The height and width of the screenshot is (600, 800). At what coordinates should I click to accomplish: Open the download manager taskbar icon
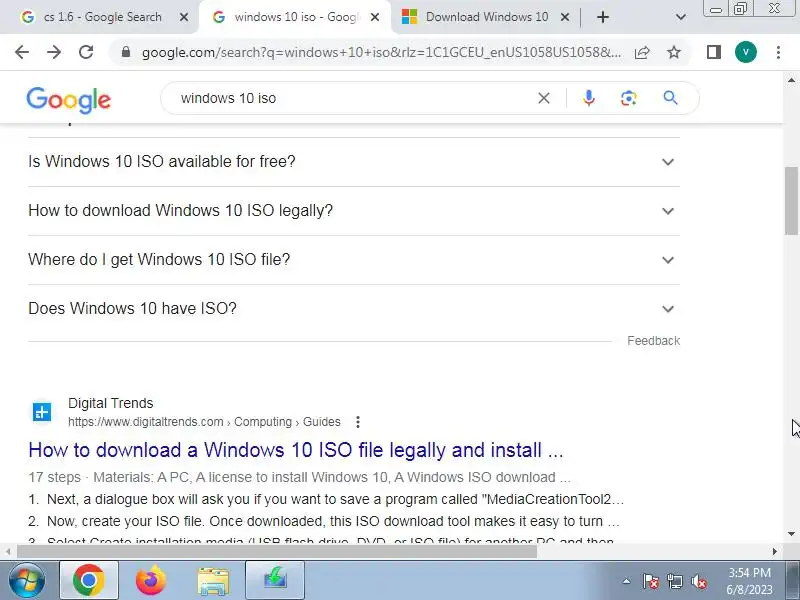point(275,580)
